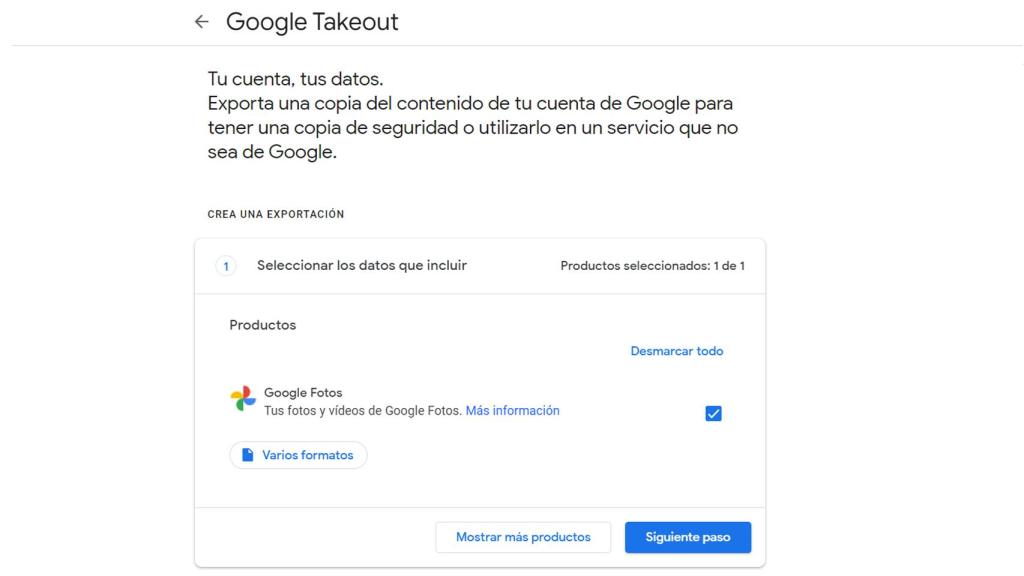Click the blue checkmark icon beside Google Fotos

click(712, 412)
